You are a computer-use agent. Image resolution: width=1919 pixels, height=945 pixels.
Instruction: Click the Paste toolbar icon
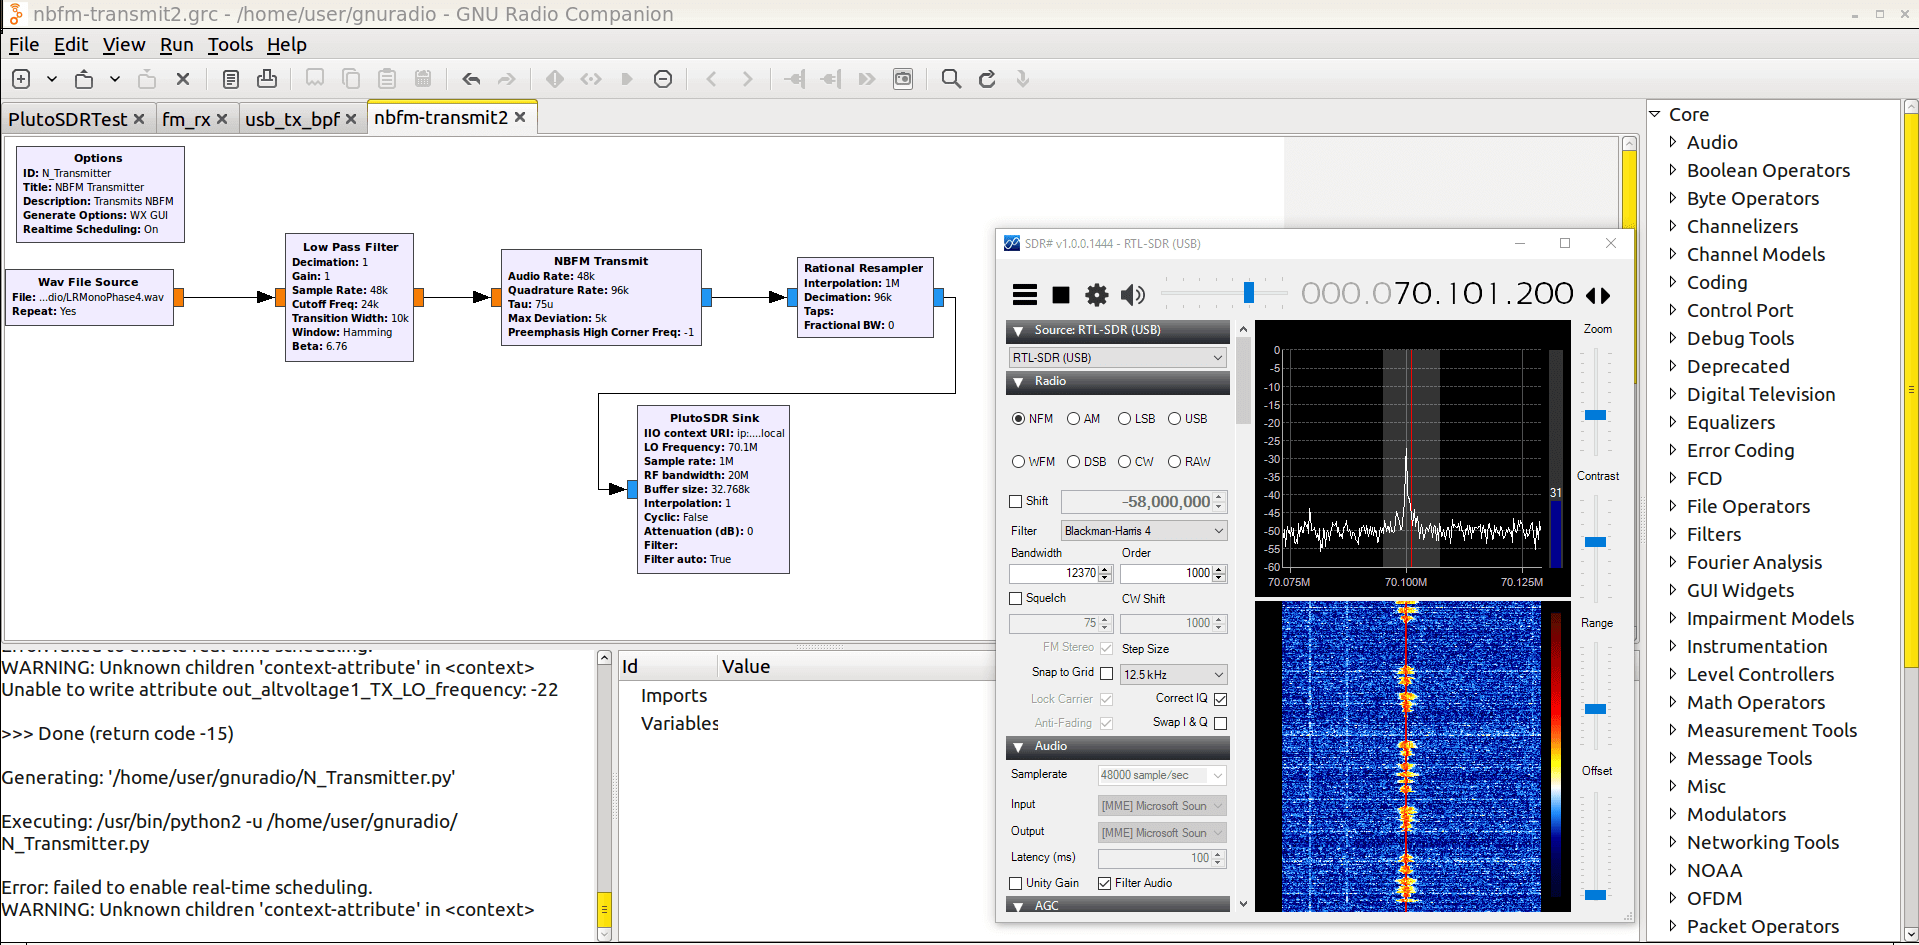click(387, 79)
